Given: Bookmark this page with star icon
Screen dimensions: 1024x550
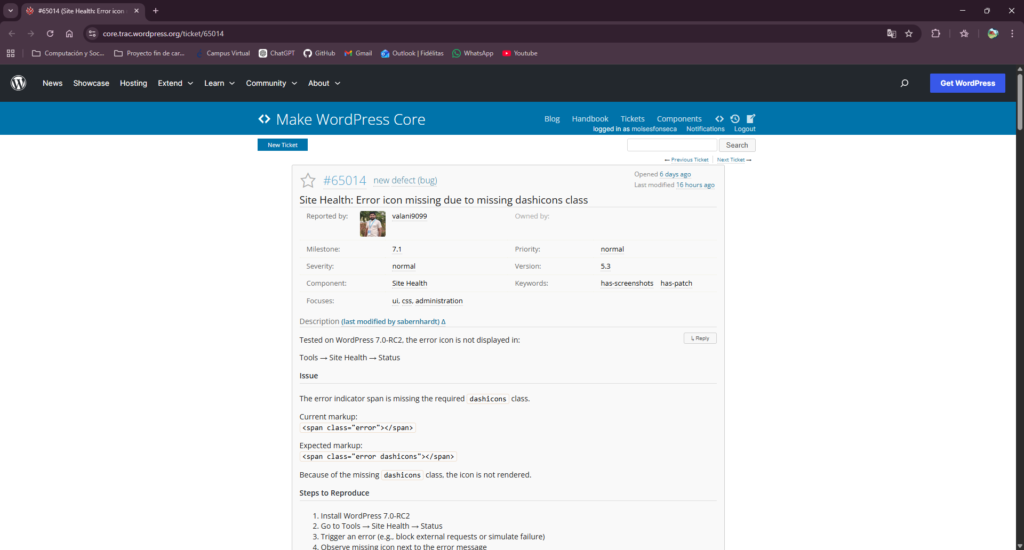Looking at the screenshot, I should (x=908, y=33).
